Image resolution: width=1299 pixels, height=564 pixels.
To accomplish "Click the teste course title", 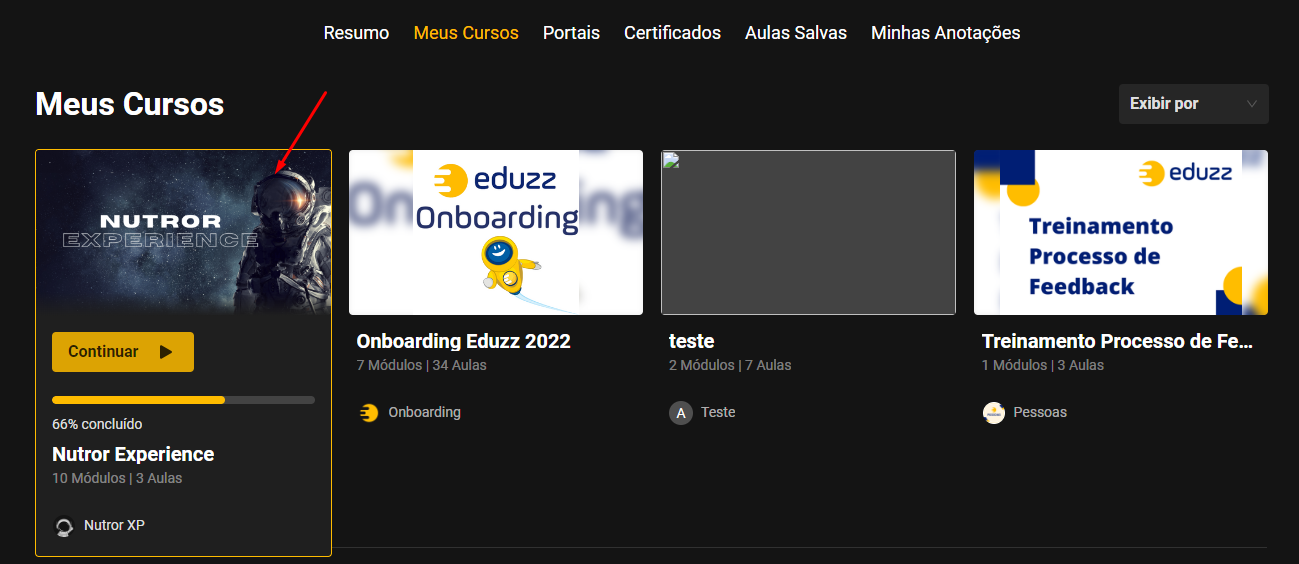I will (691, 341).
